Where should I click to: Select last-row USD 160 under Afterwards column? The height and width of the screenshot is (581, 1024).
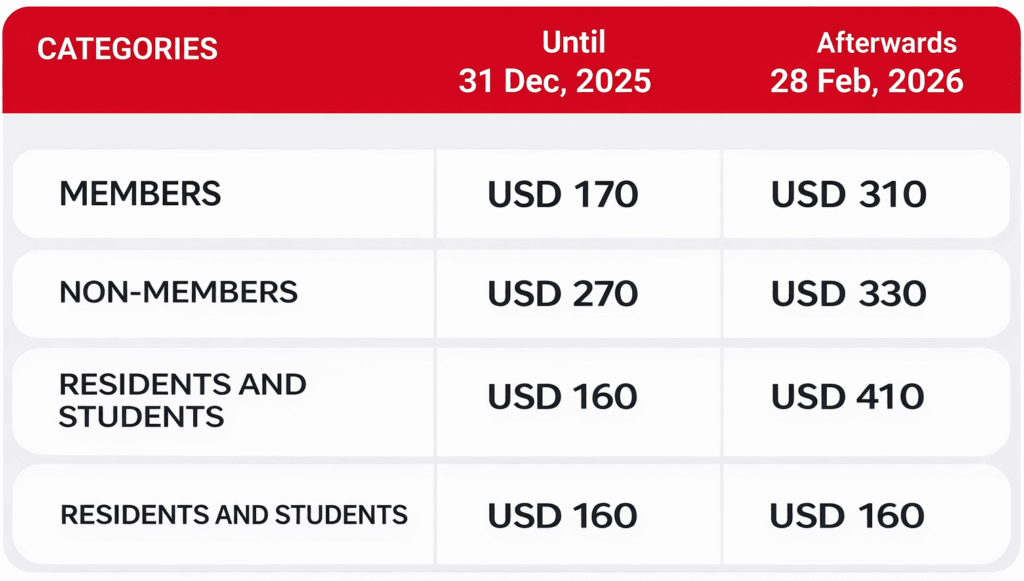click(848, 516)
